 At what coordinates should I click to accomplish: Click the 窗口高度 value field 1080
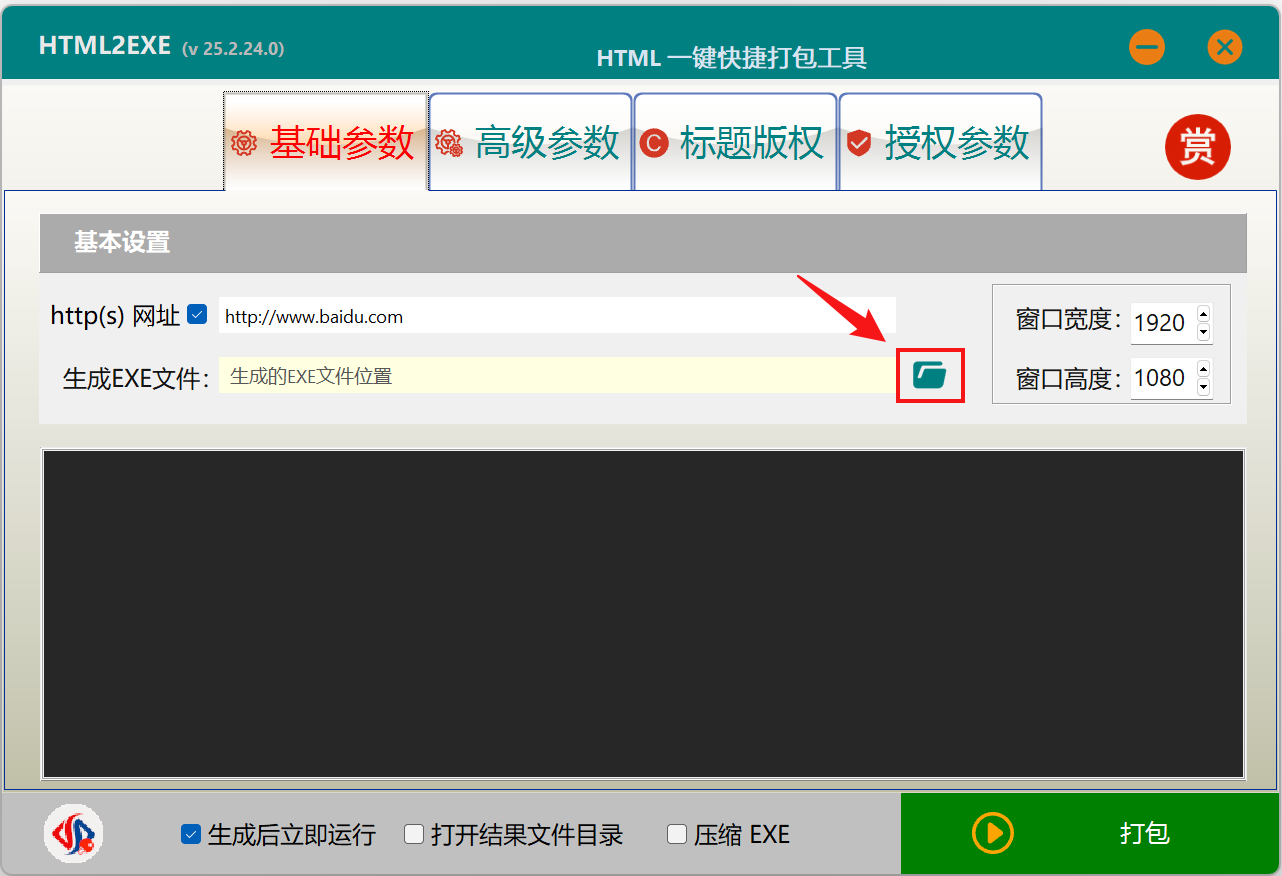point(1162,378)
